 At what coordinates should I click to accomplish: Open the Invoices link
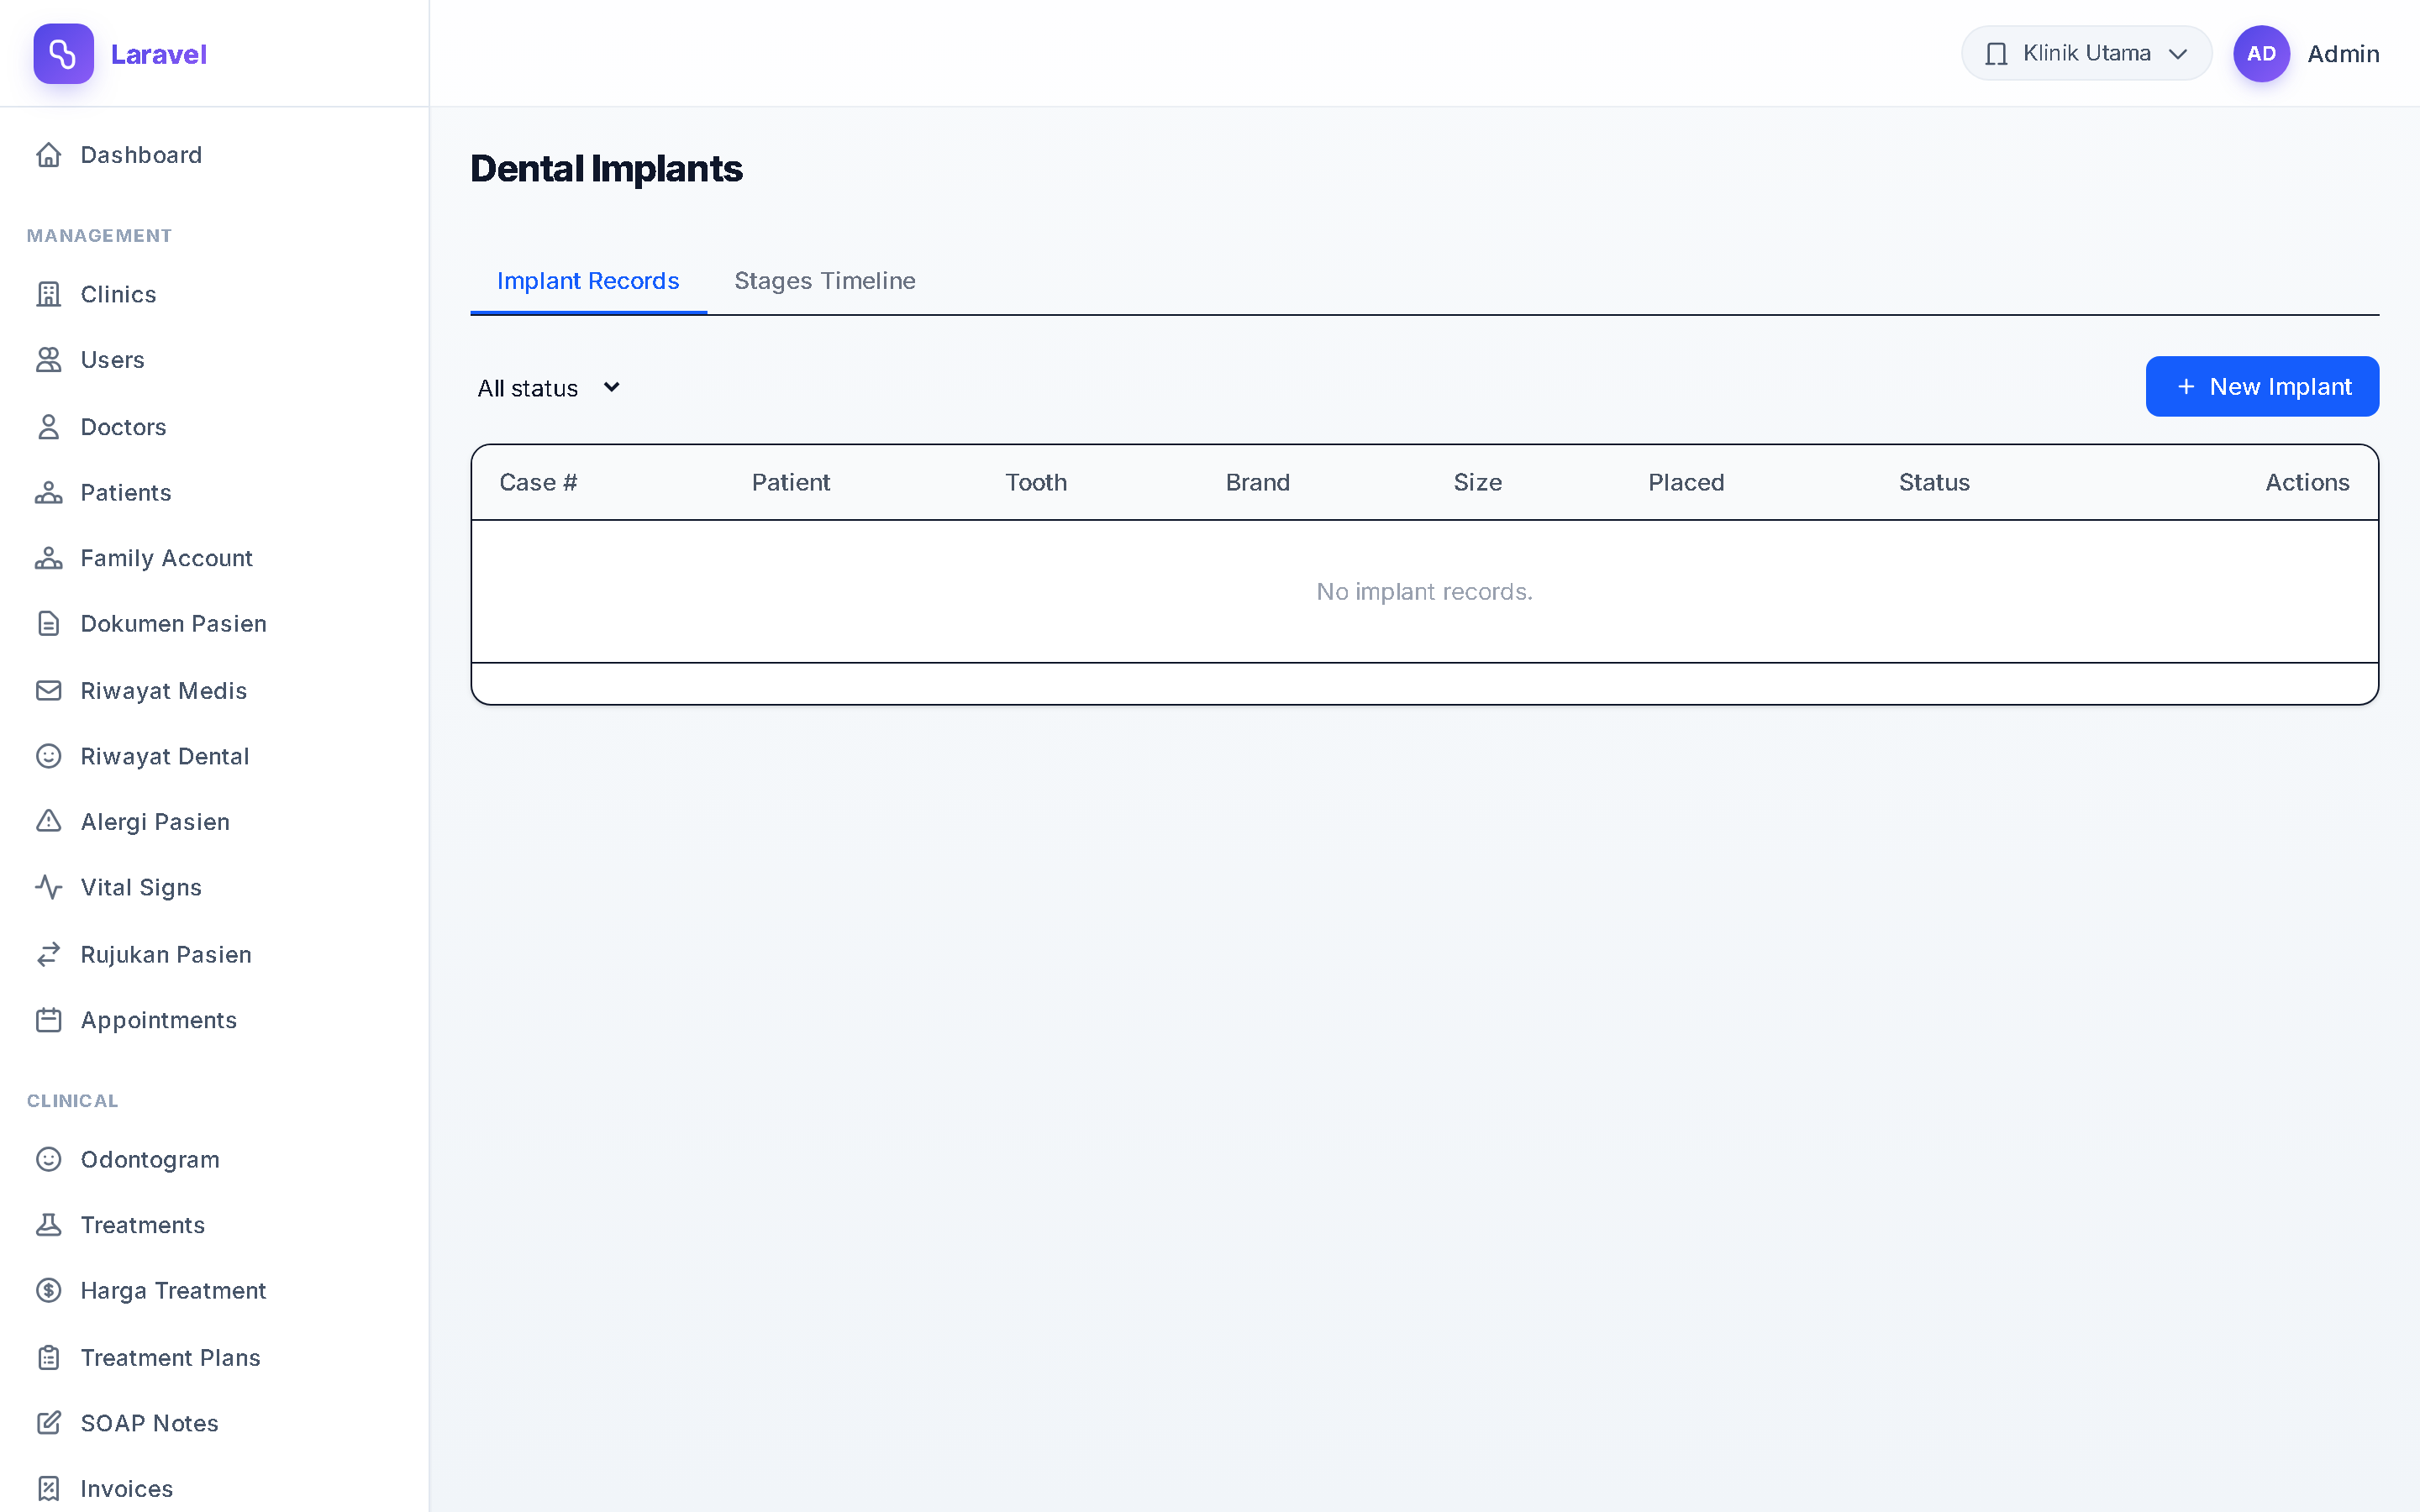tap(214, 1489)
